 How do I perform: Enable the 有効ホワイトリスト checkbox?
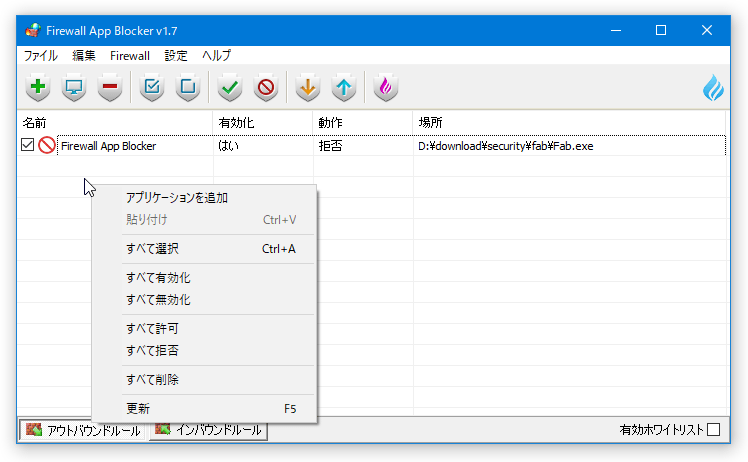[714, 430]
